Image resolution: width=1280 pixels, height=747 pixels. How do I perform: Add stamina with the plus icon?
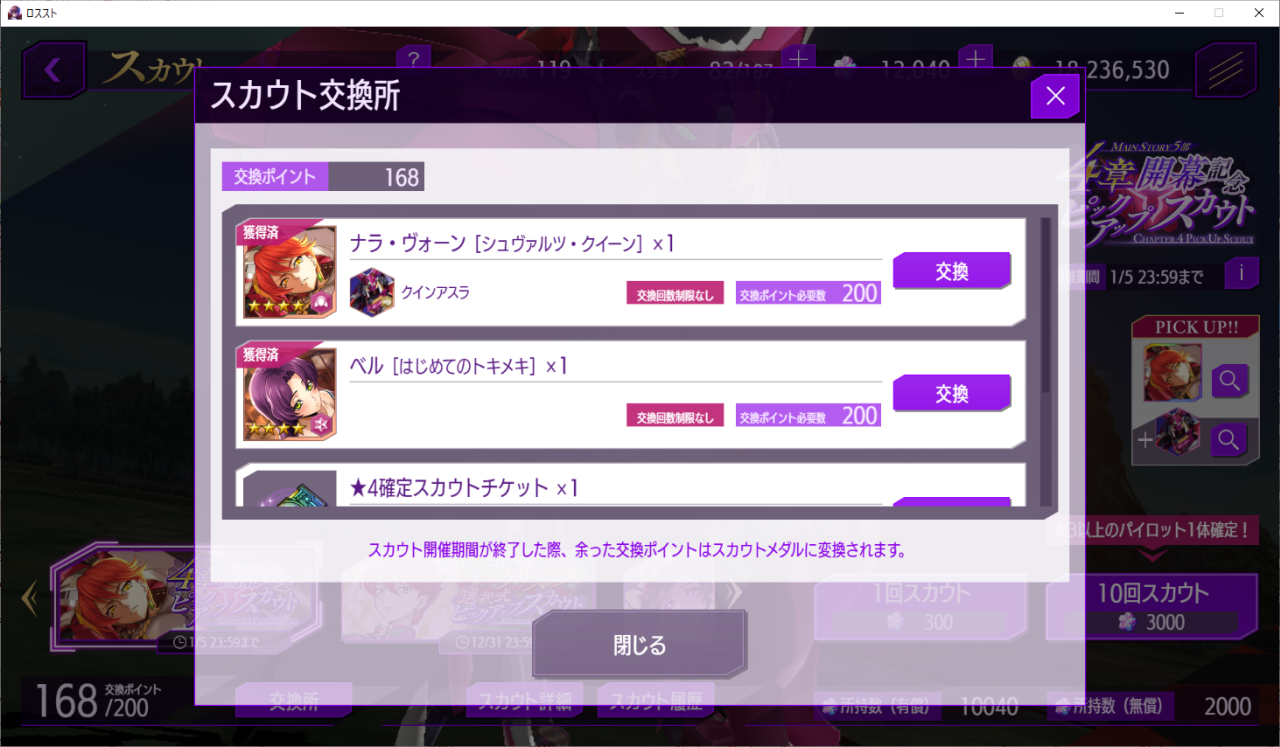coord(799,60)
